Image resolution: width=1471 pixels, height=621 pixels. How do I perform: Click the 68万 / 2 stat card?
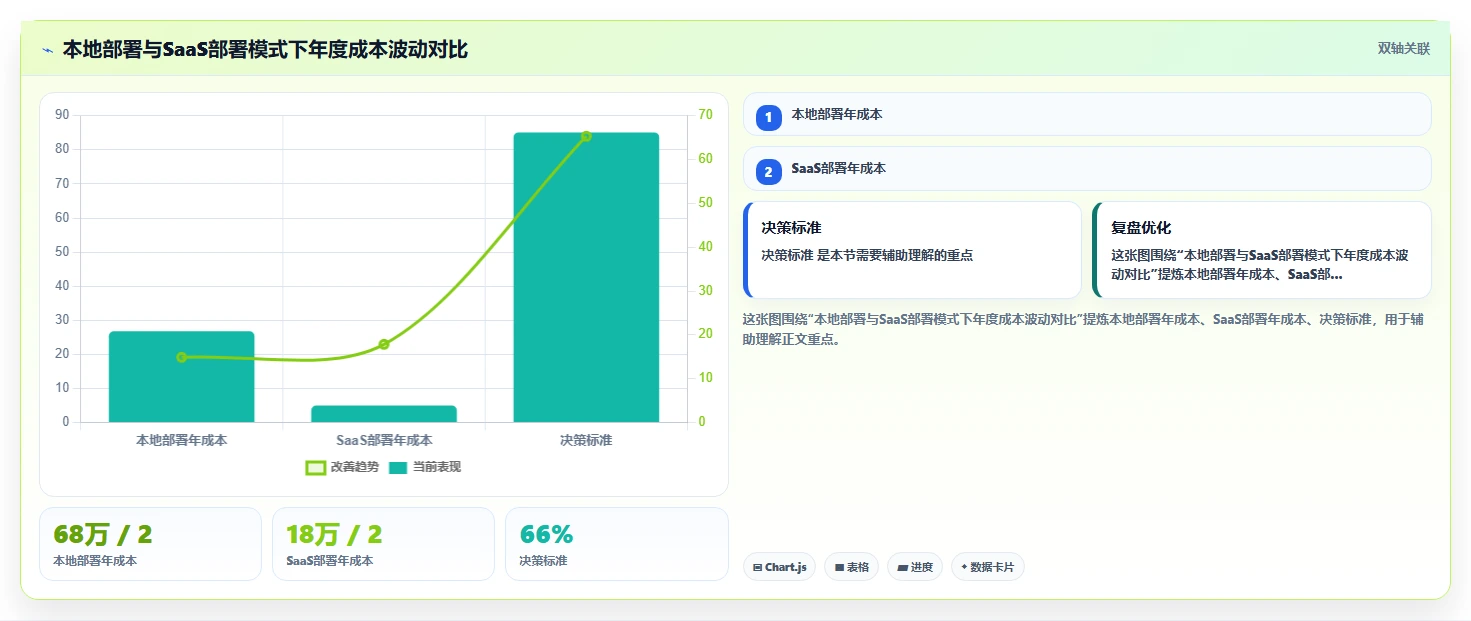(x=150, y=544)
